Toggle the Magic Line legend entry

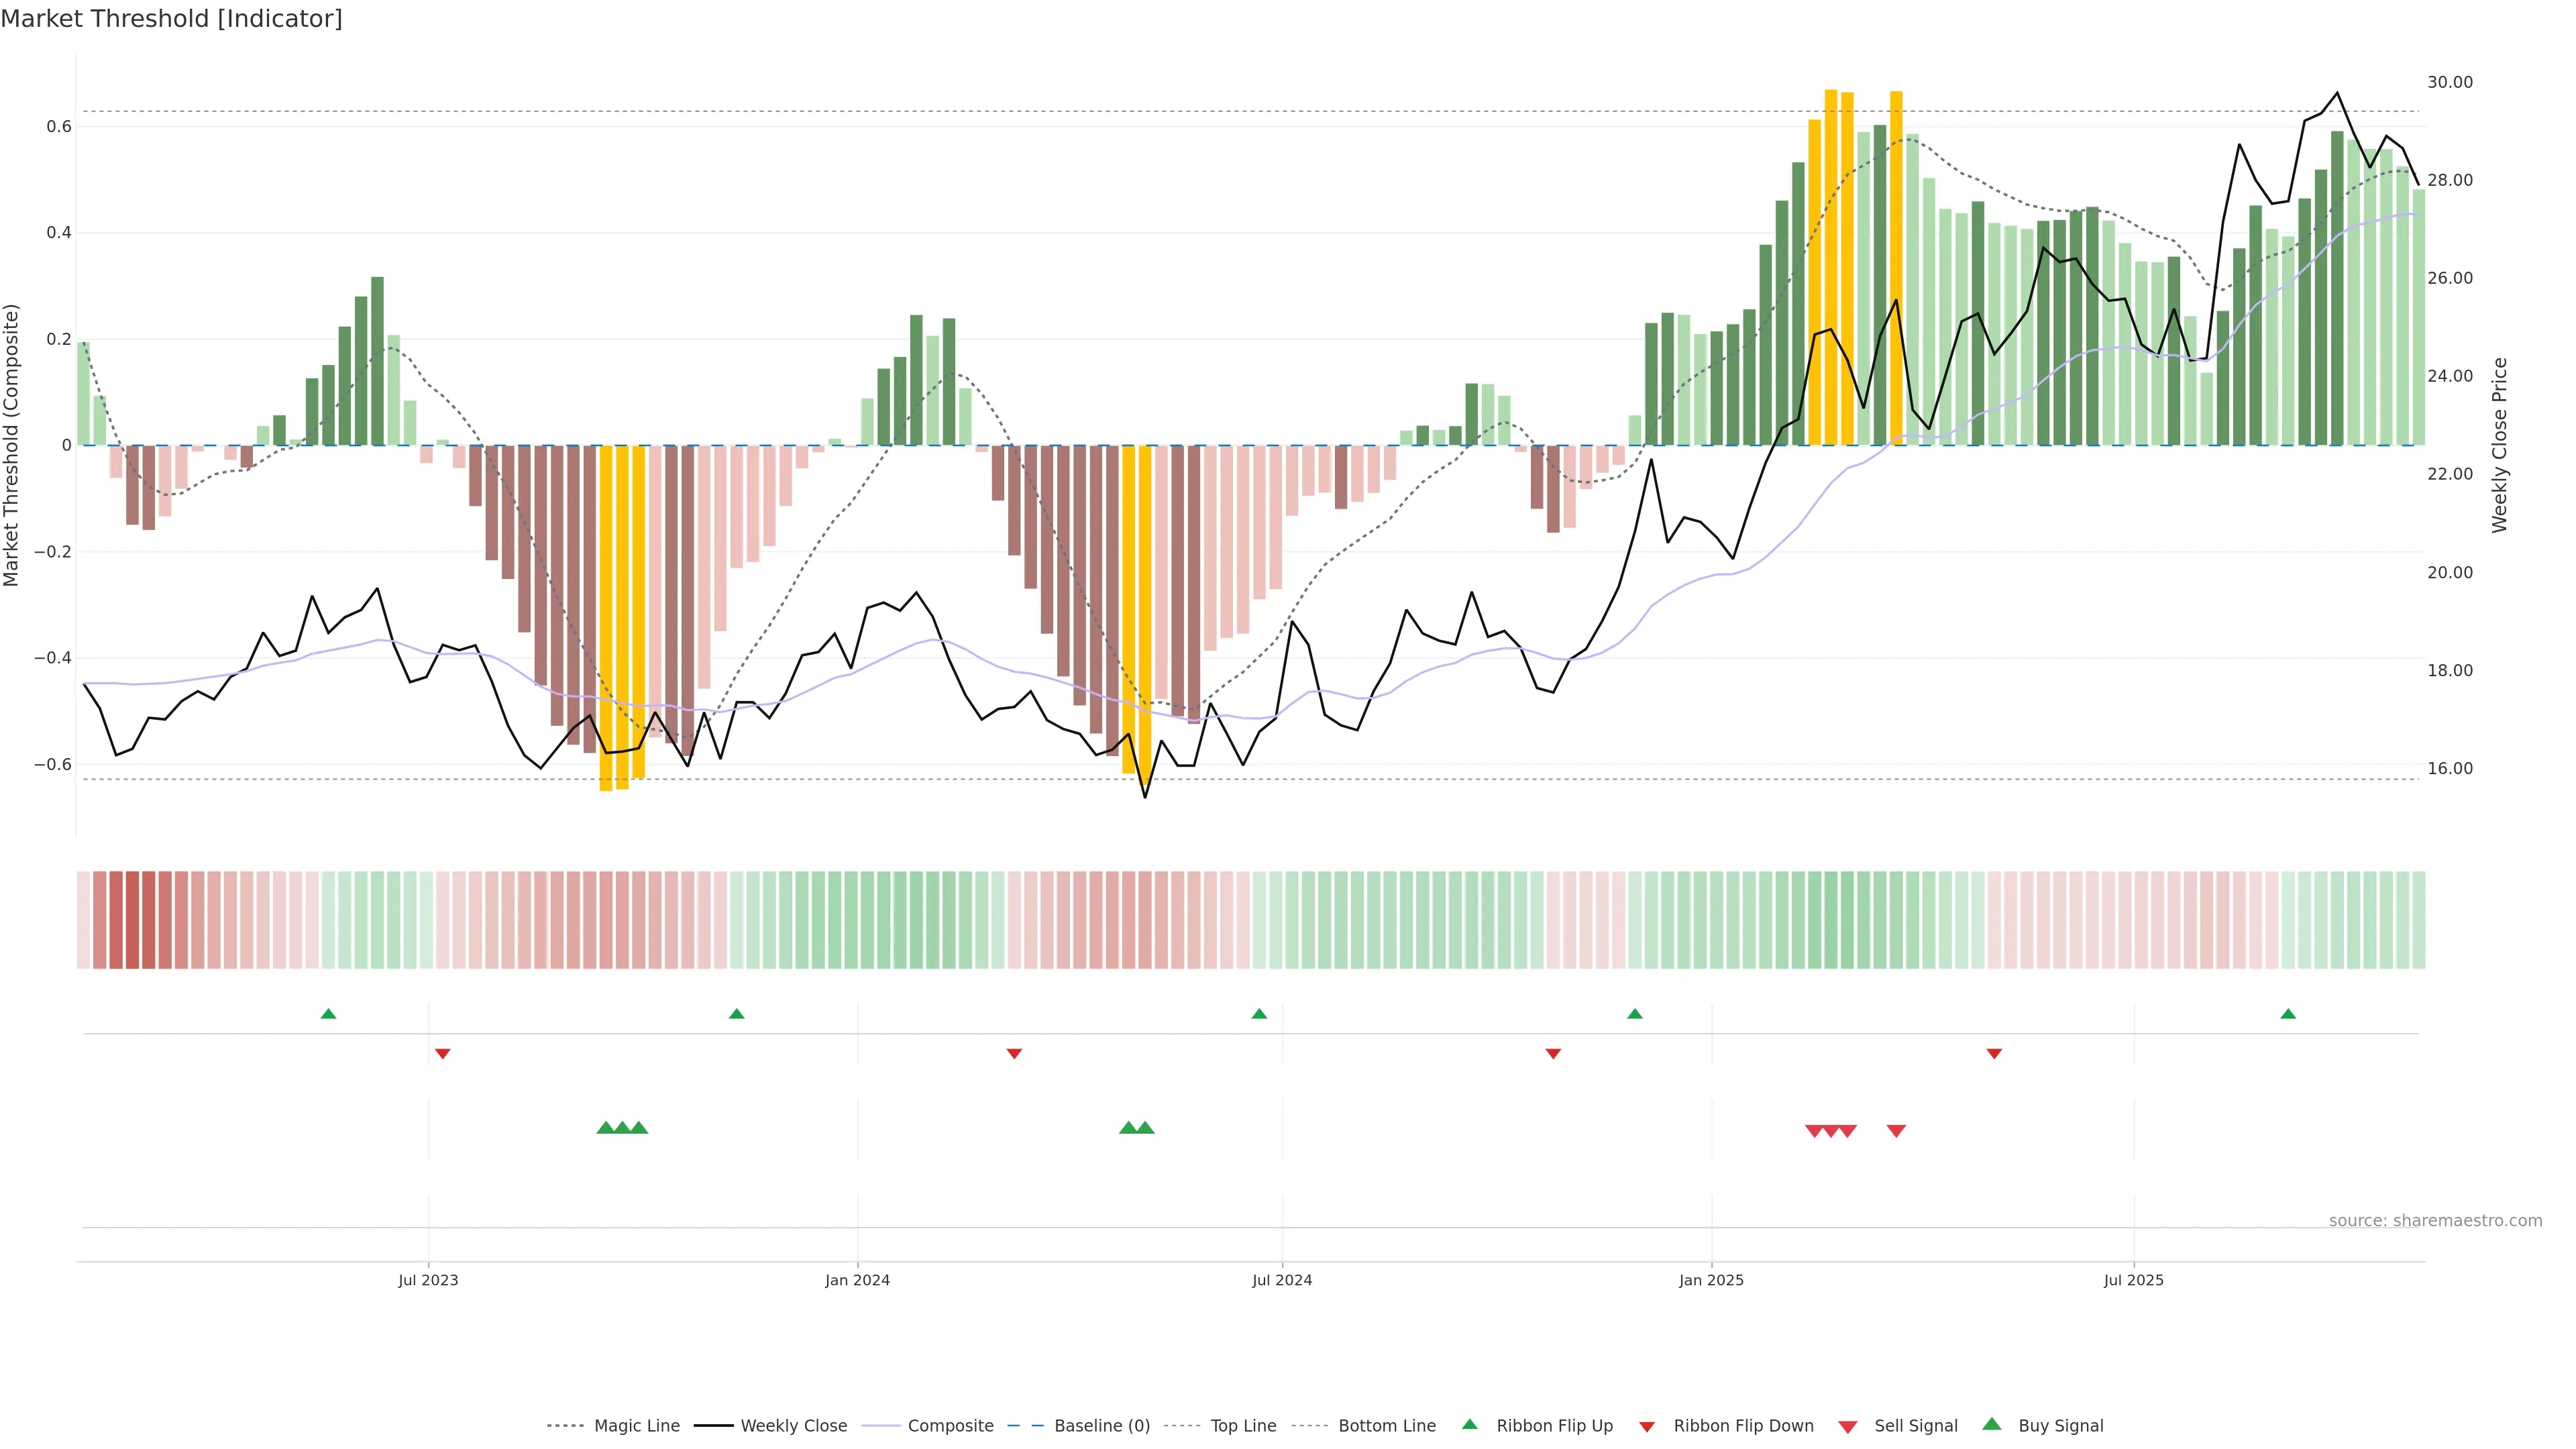click(636, 1426)
